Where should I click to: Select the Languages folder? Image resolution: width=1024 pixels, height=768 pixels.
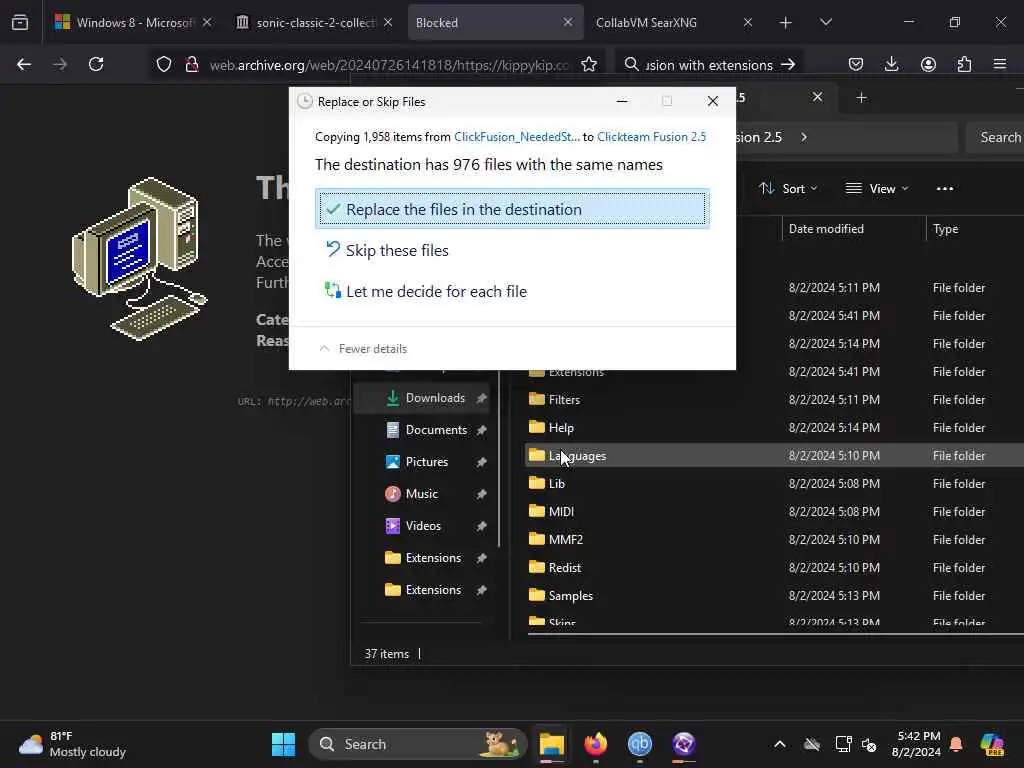tap(774, 455)
